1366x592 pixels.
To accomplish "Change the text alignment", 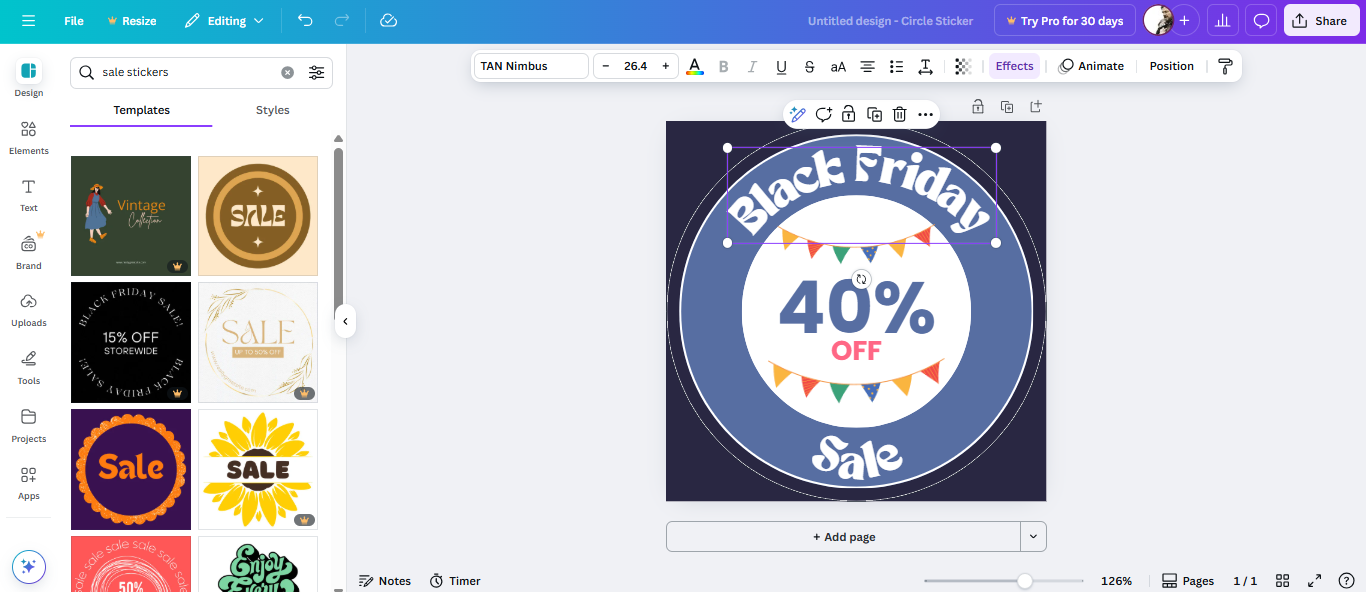I will 868,66.
